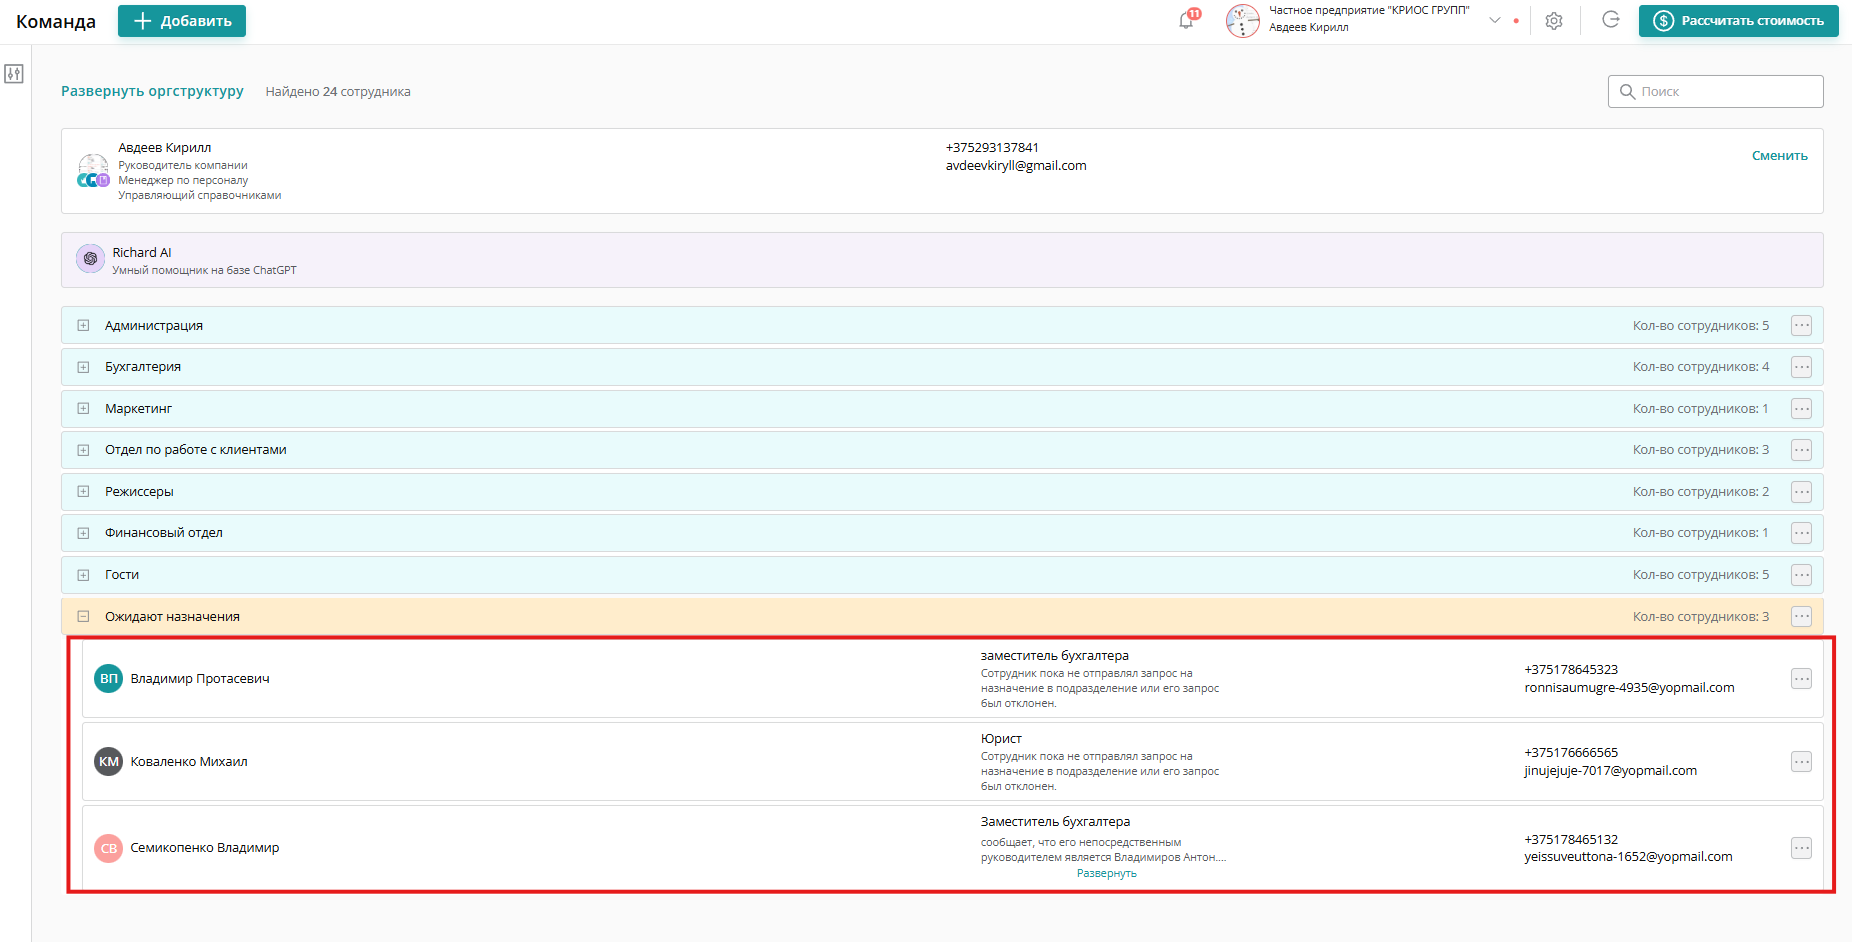Click Richard AI assistant icon

click(x=90, y=259)
